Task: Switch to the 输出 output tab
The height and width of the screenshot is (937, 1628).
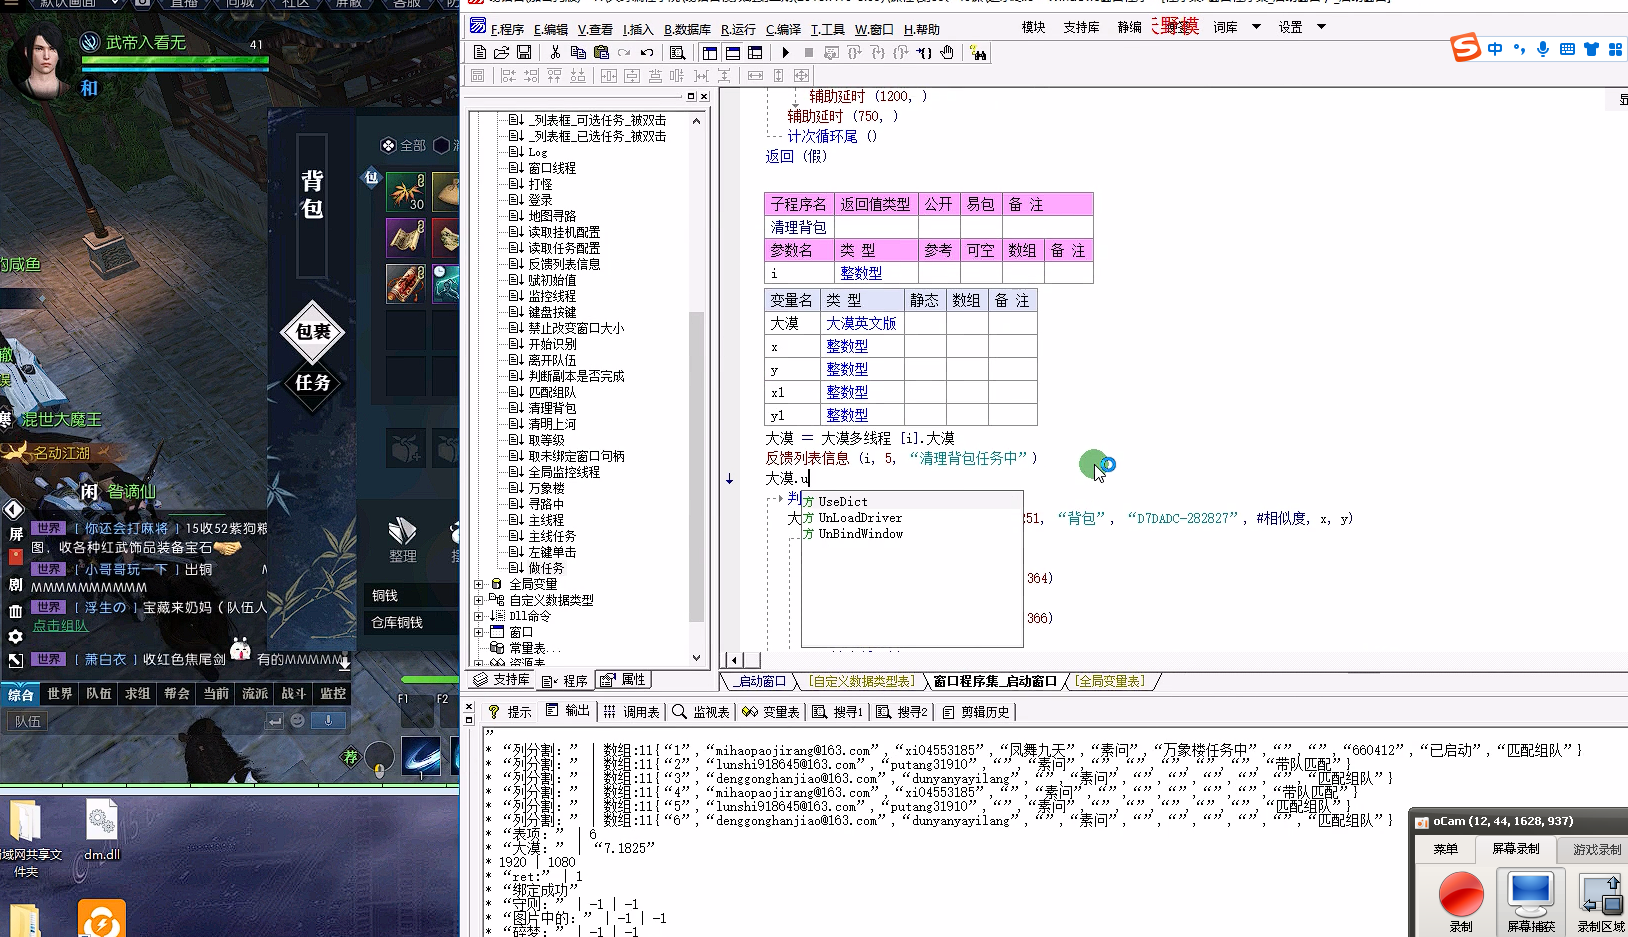Action: [568, 711]
